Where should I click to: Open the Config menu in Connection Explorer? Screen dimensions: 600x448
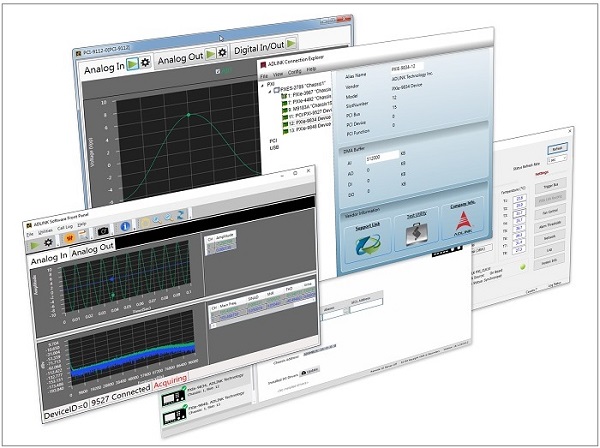click(x=296, y=74)
